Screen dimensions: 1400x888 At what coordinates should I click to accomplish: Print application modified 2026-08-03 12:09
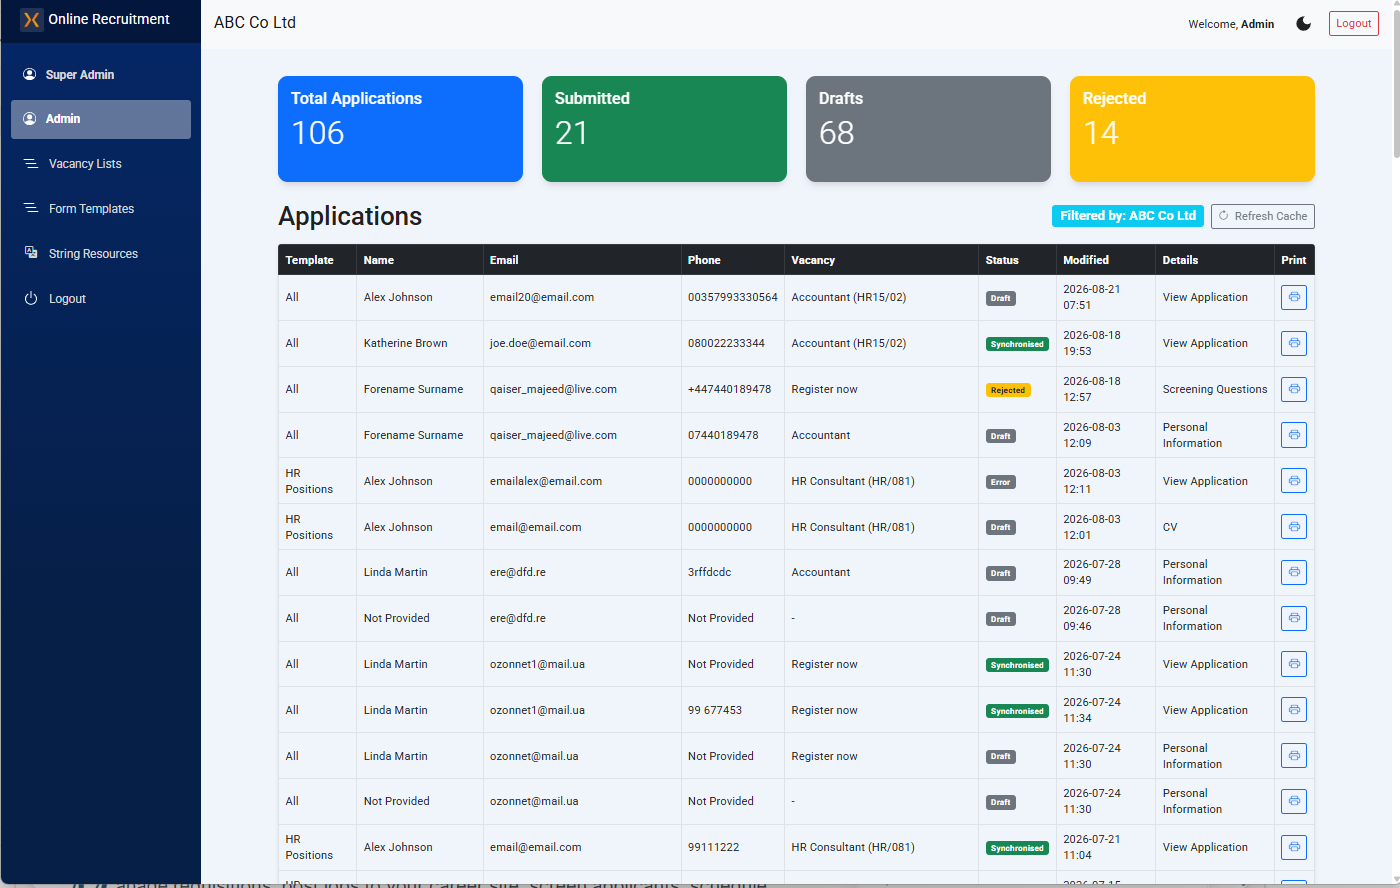coord(1294,435)
